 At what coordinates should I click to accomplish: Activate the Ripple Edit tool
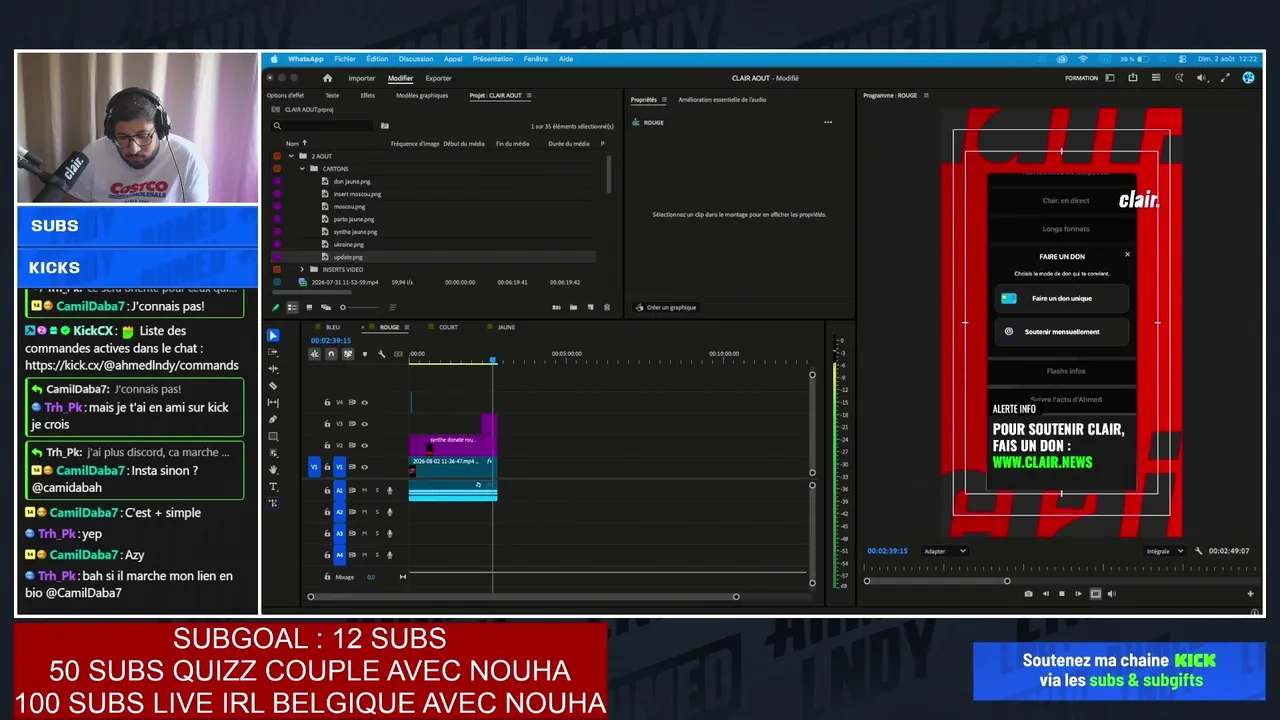tap(273, 369)
